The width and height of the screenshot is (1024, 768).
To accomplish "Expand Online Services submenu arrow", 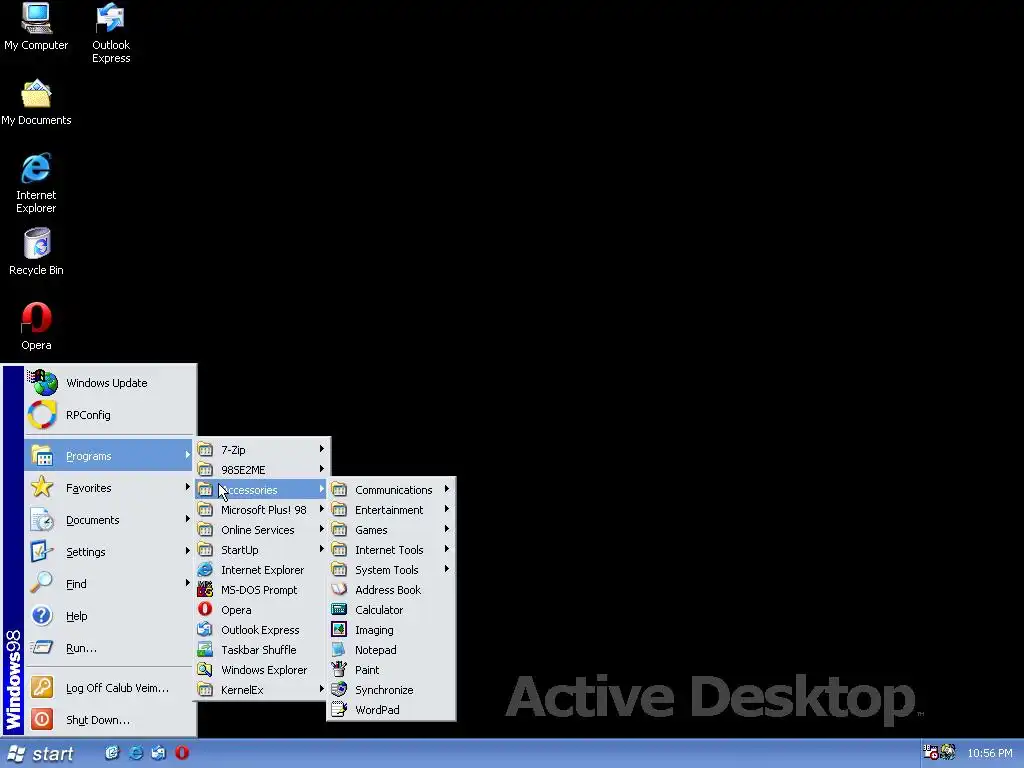I will (321, 529).
